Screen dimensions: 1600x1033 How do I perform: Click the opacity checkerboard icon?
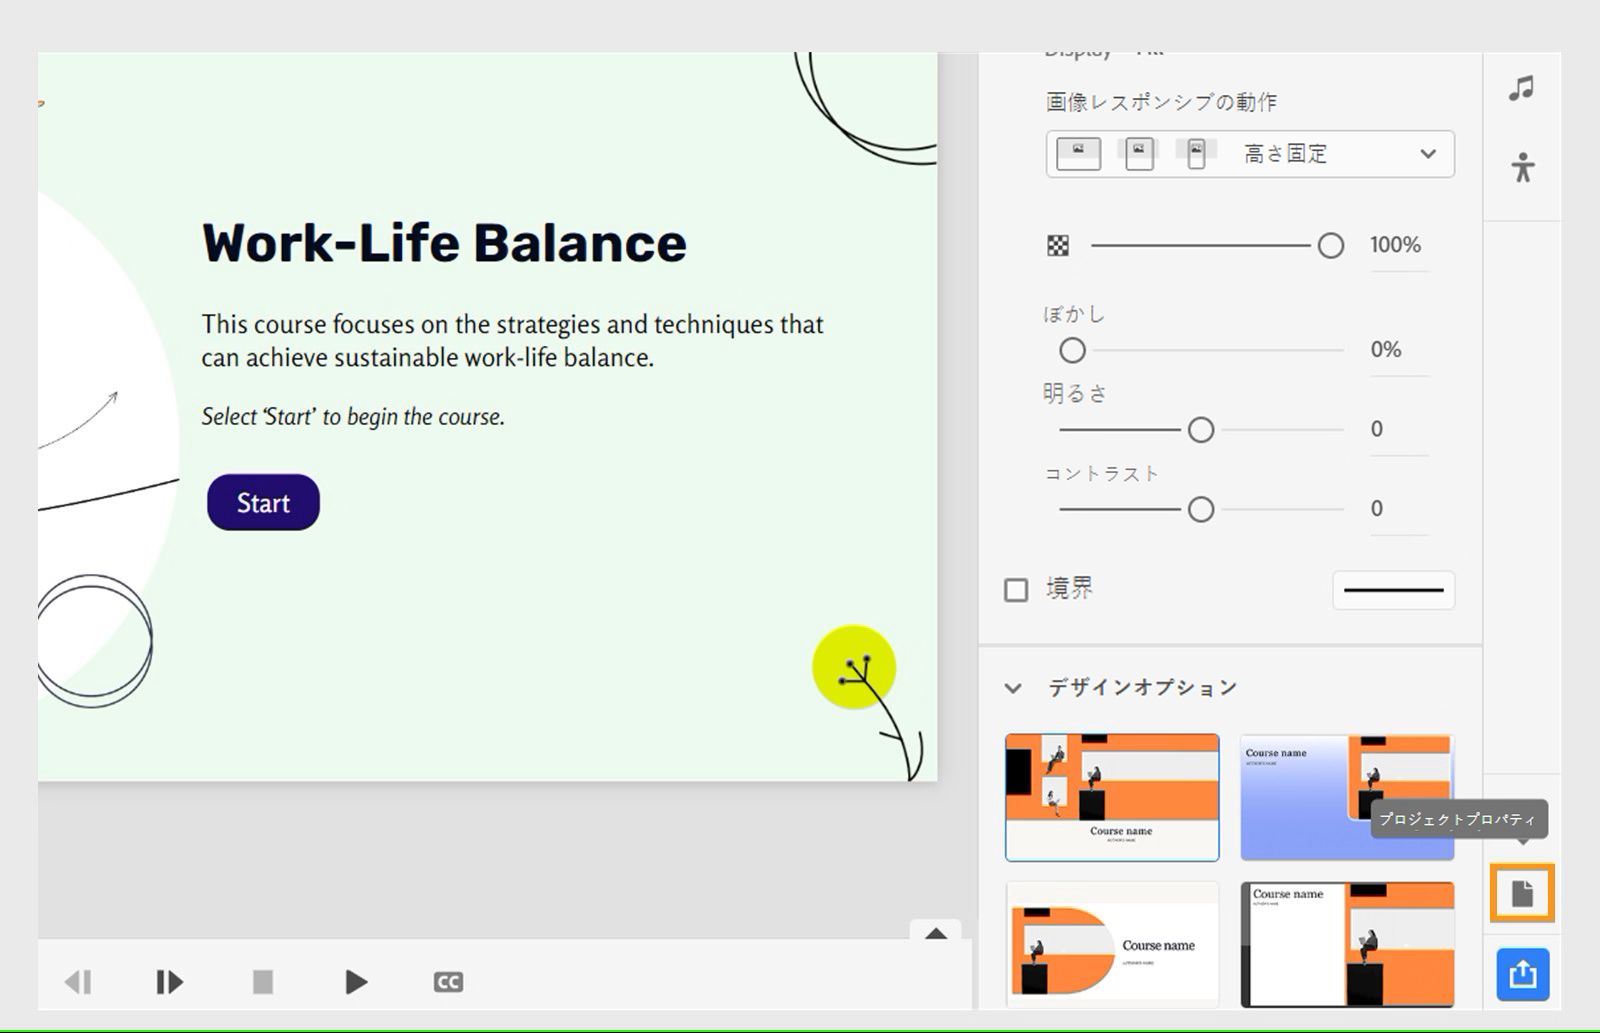[x=1058, y=245]
